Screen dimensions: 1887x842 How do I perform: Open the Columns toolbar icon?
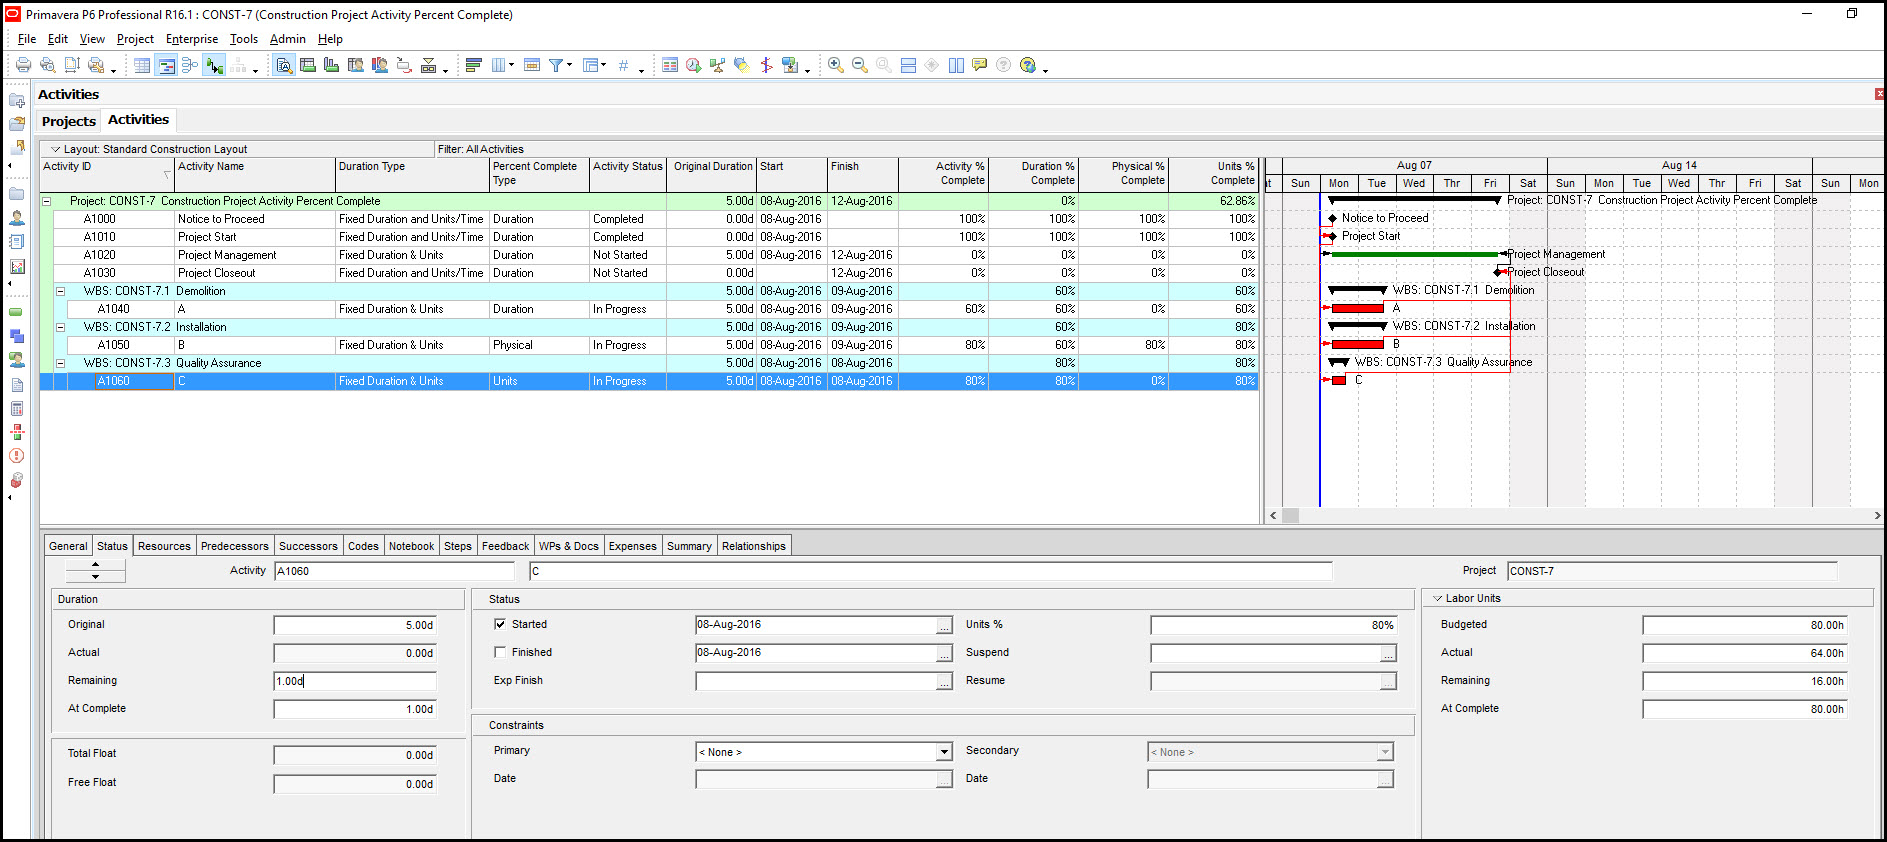[499, 65]
